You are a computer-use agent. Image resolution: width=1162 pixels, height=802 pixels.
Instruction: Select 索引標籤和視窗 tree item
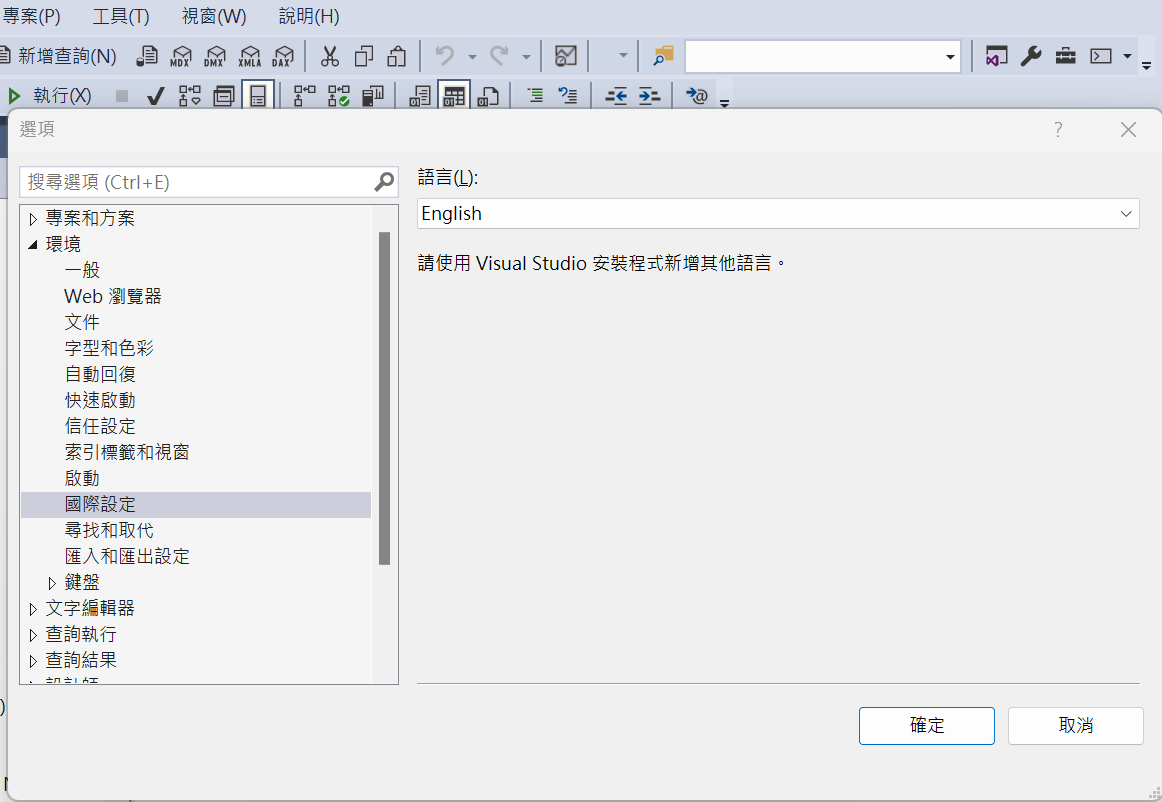[x=127, y=452]
